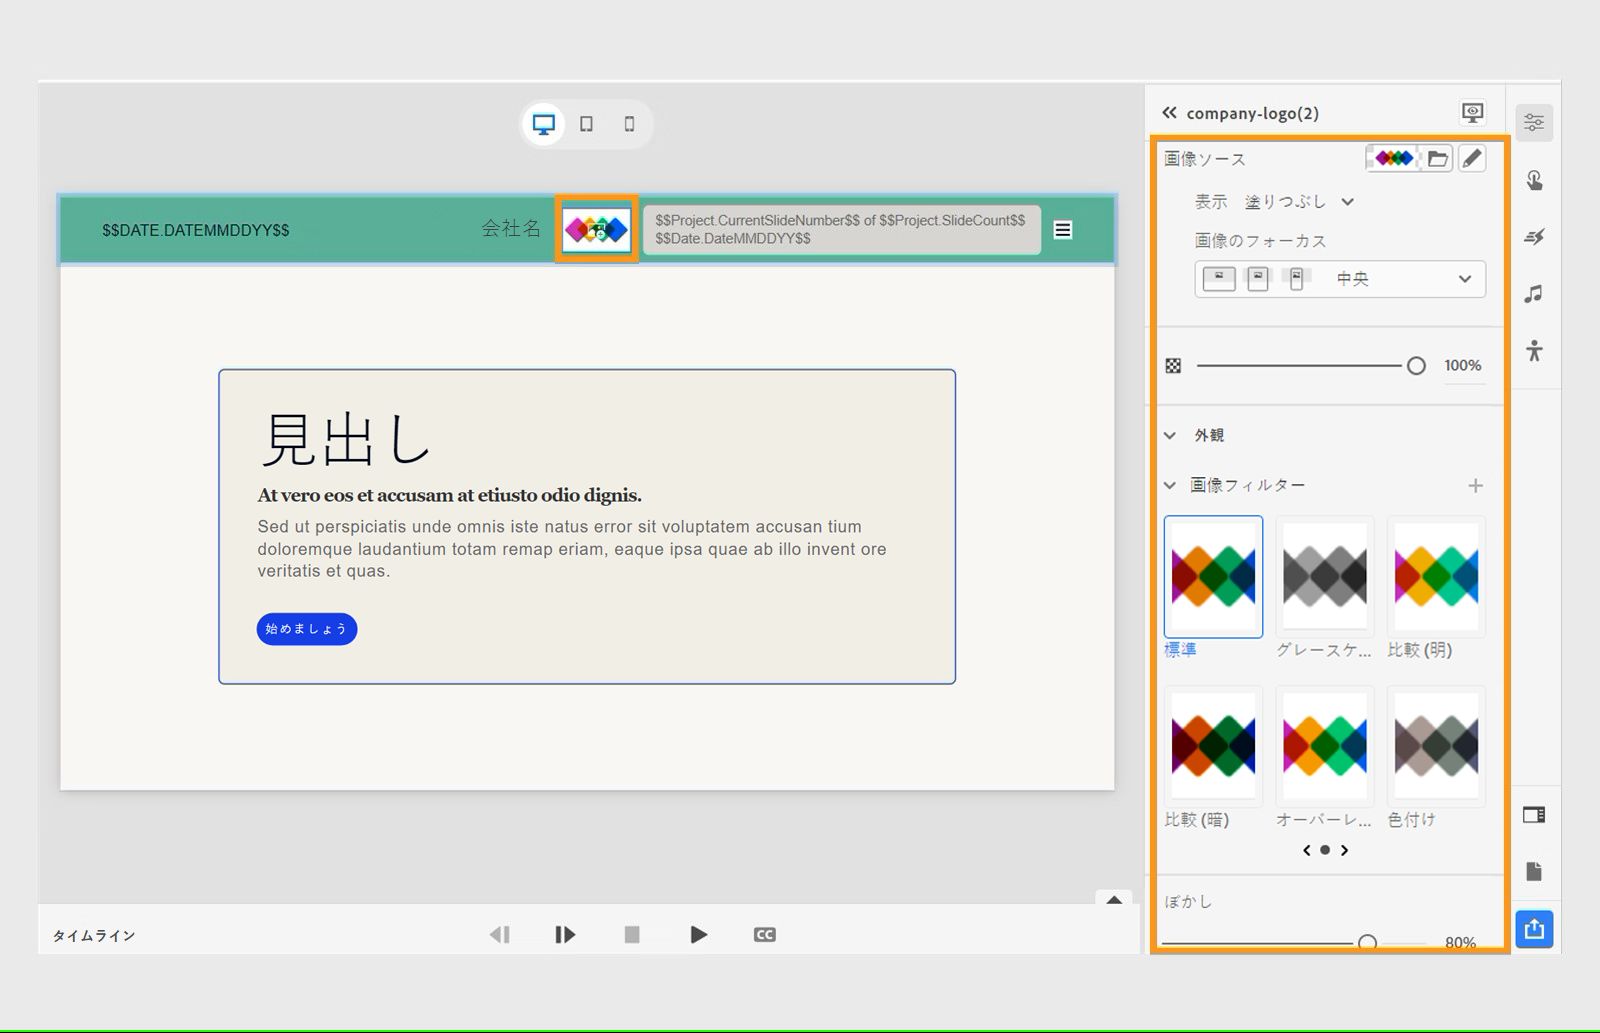Apply the グレースケール image filter

pos(1324,577)
